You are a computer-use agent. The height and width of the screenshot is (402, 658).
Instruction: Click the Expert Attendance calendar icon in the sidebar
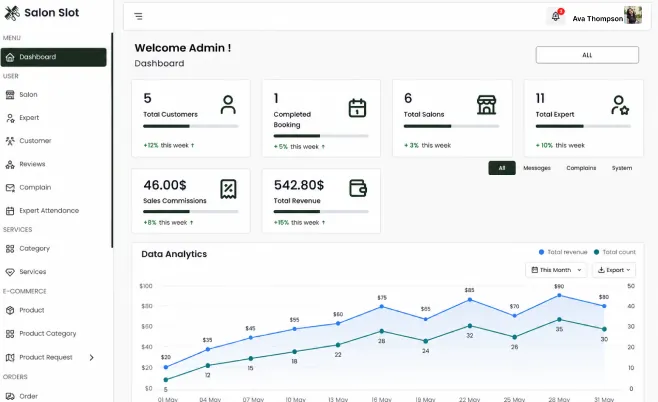tap(10, 211)
